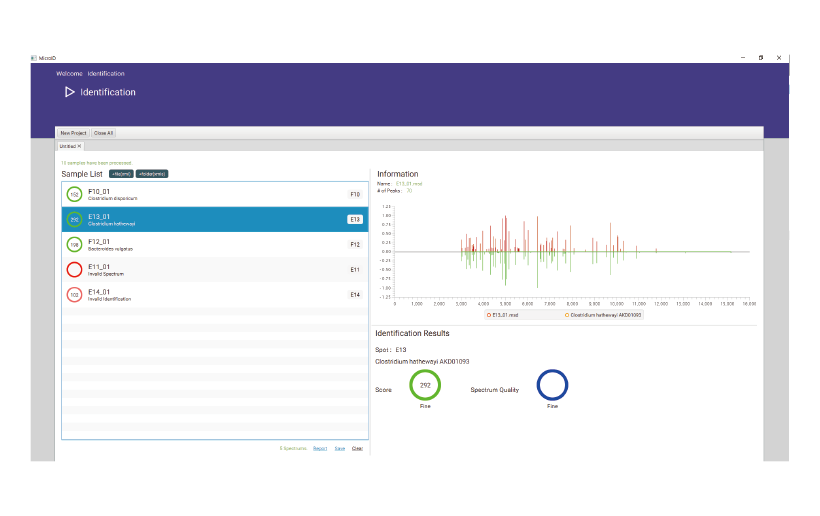Click the E13 spot badge

(354, 219)
